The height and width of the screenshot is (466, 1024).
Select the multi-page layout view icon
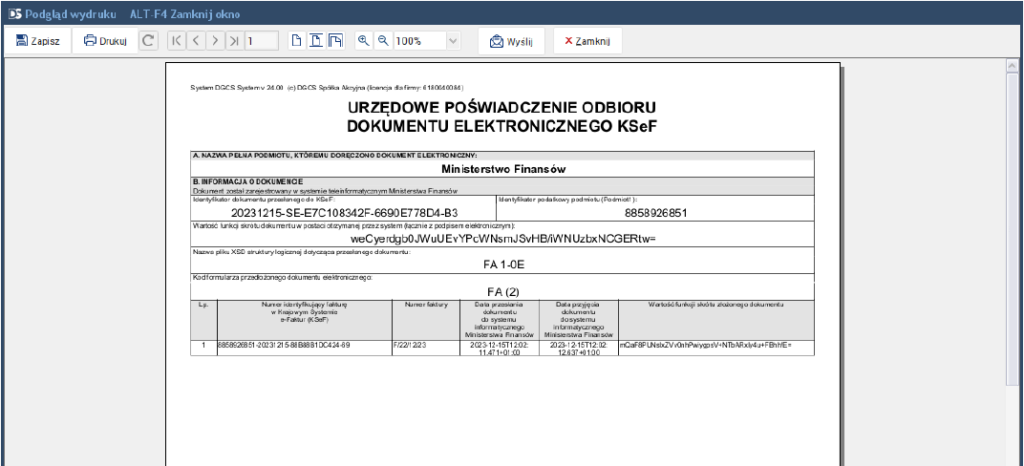[335, 41]
